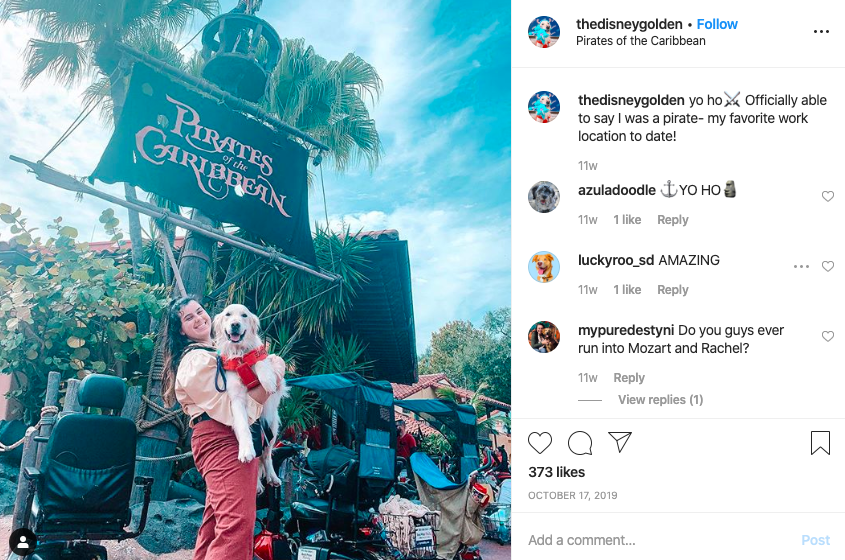Expand View replies (1)
This screenshot has height=560, width=845.
point(660,399)
